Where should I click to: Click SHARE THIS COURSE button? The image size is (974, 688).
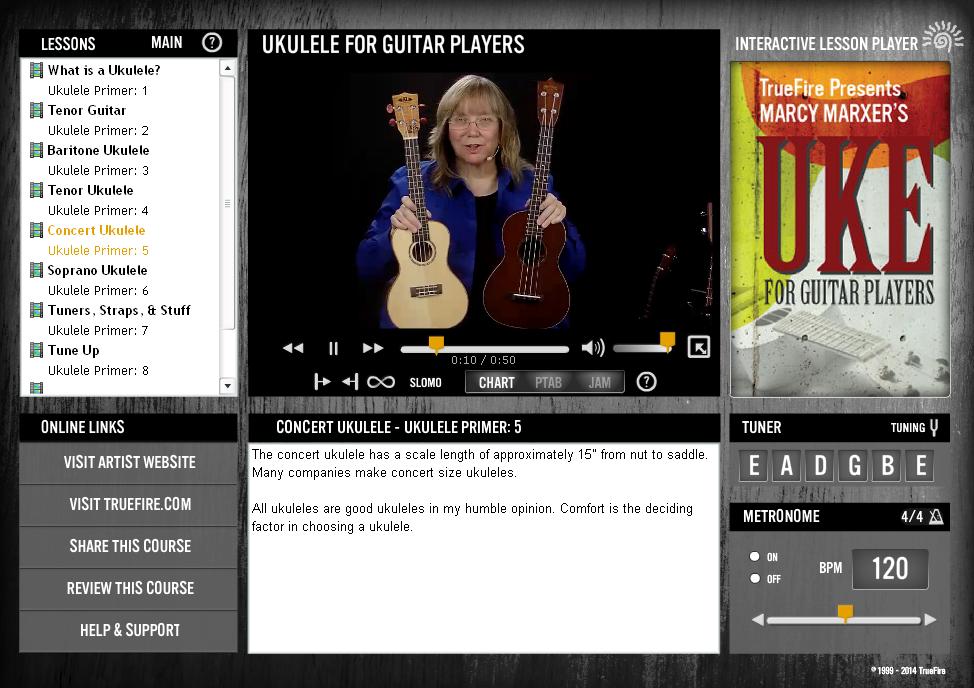point(129,546)
